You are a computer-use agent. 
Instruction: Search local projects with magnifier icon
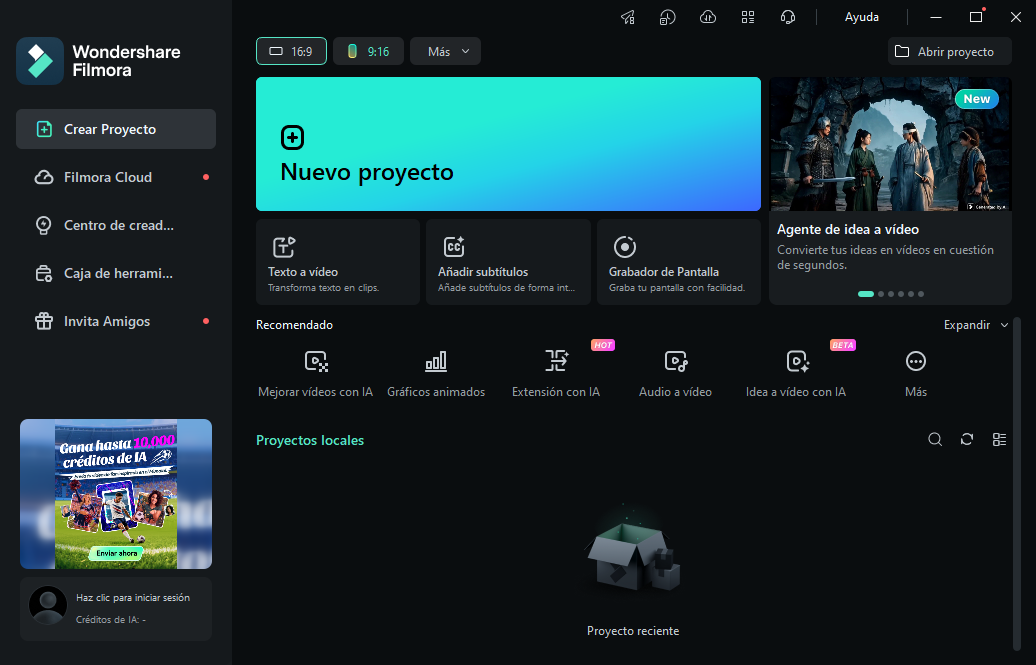[935, 440]
